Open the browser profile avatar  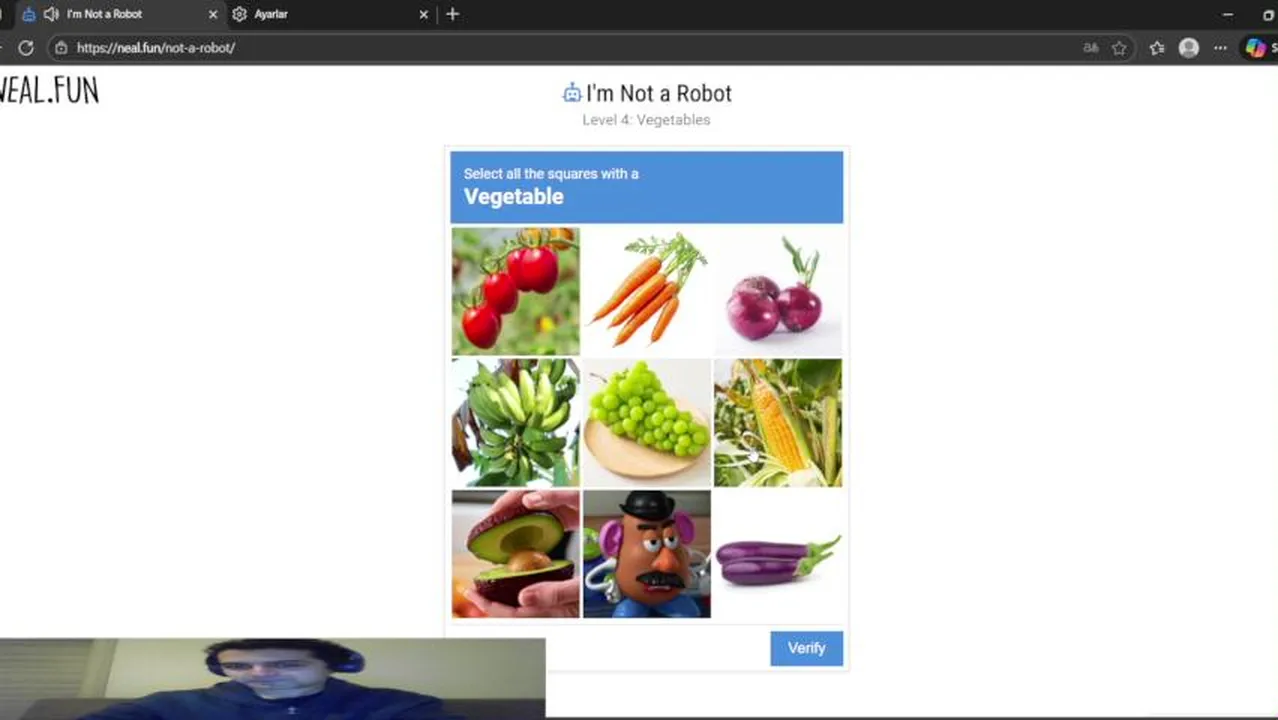[x=1188, y=48]
